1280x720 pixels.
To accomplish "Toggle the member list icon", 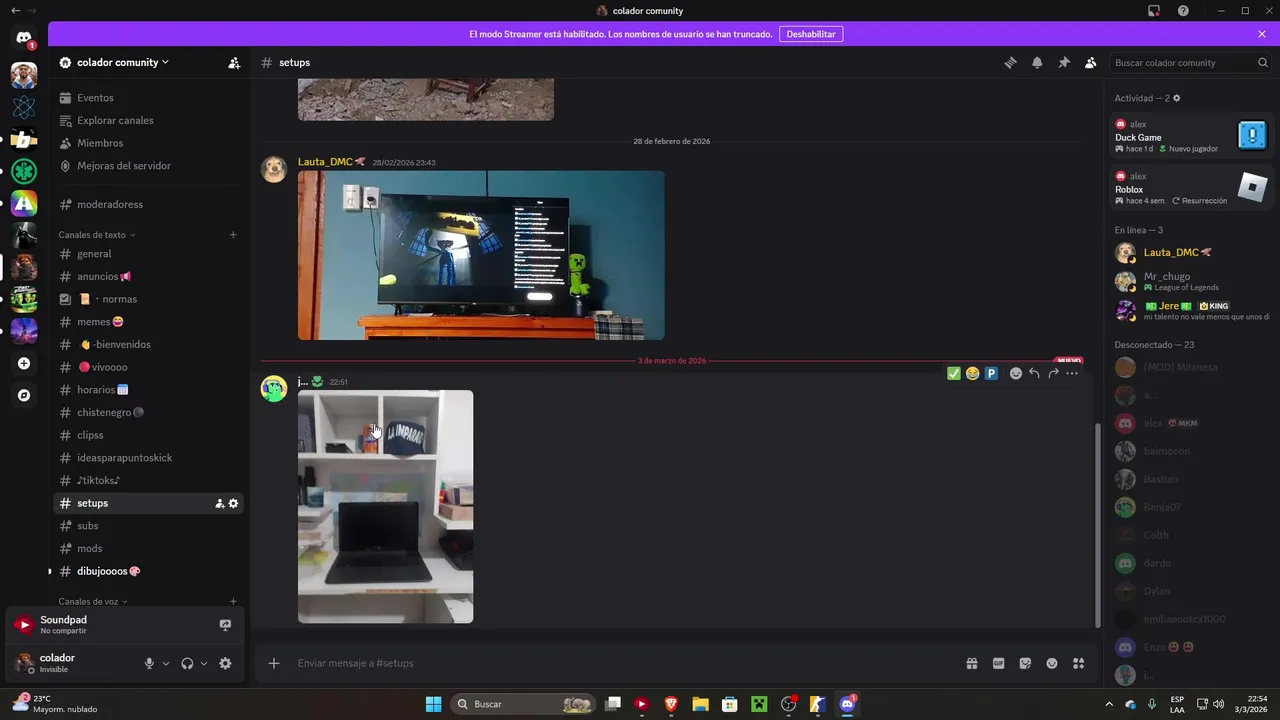I will click(x=1091, y=62).
